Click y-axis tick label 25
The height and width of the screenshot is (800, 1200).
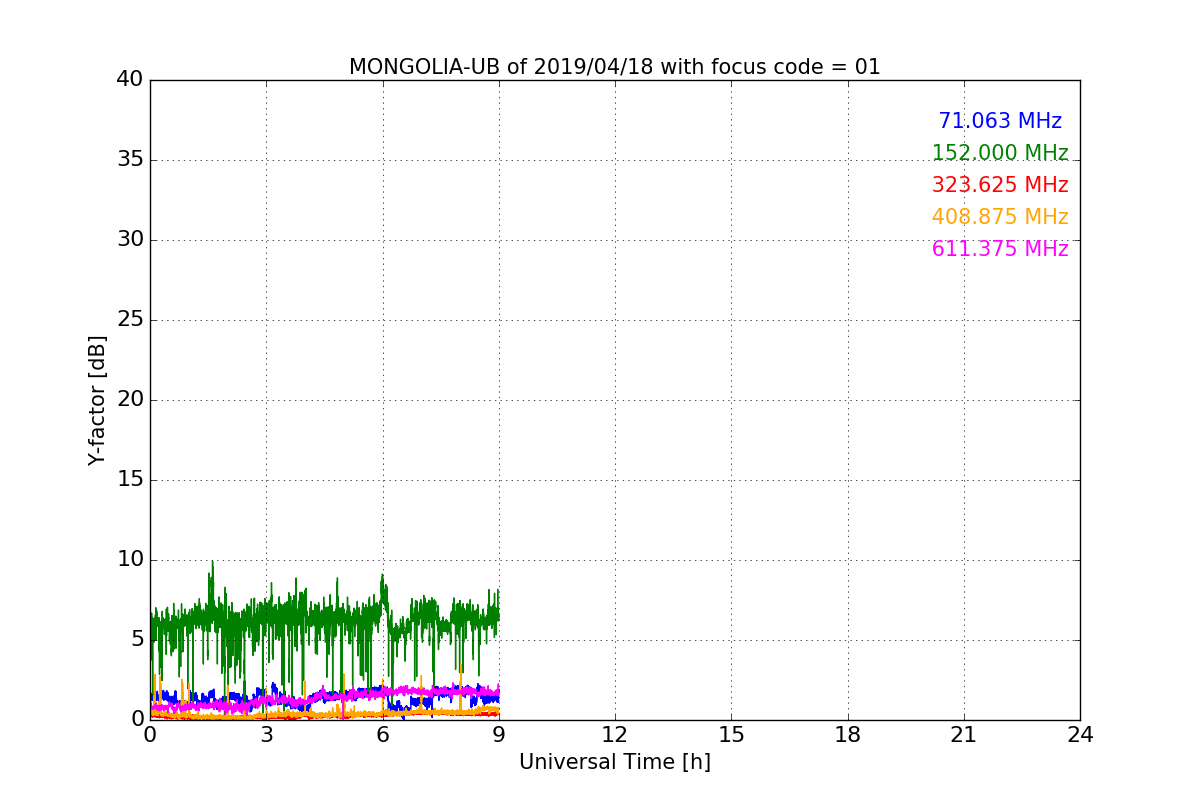(130, 320)
